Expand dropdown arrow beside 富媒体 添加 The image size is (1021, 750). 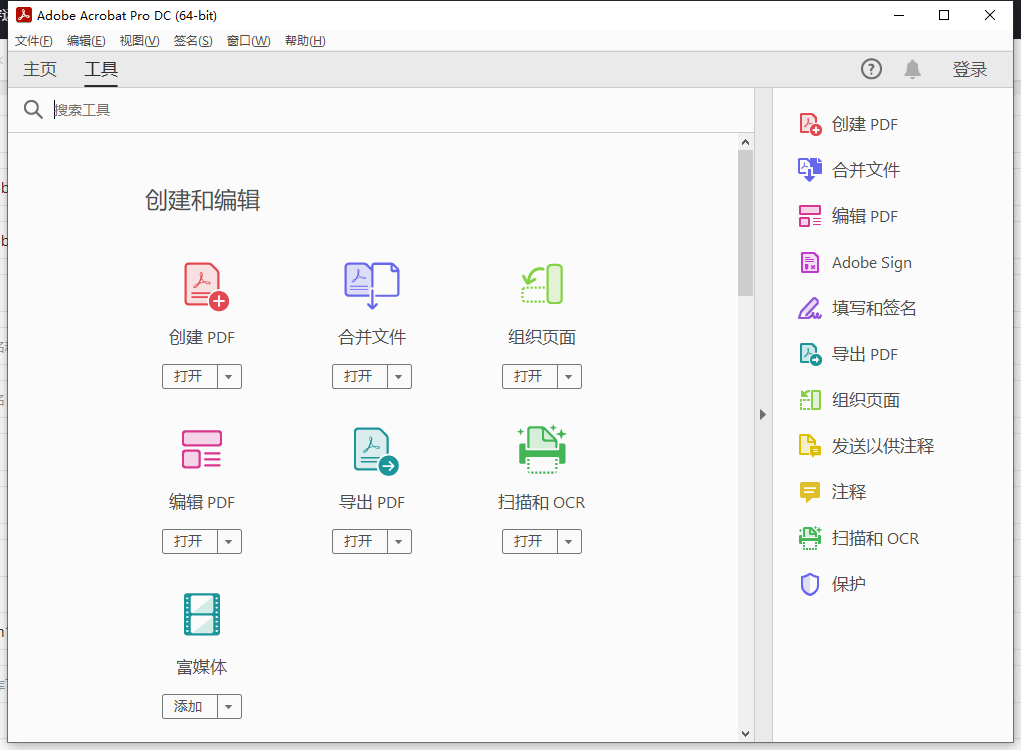pyautogui.click(x=229, y=706)
